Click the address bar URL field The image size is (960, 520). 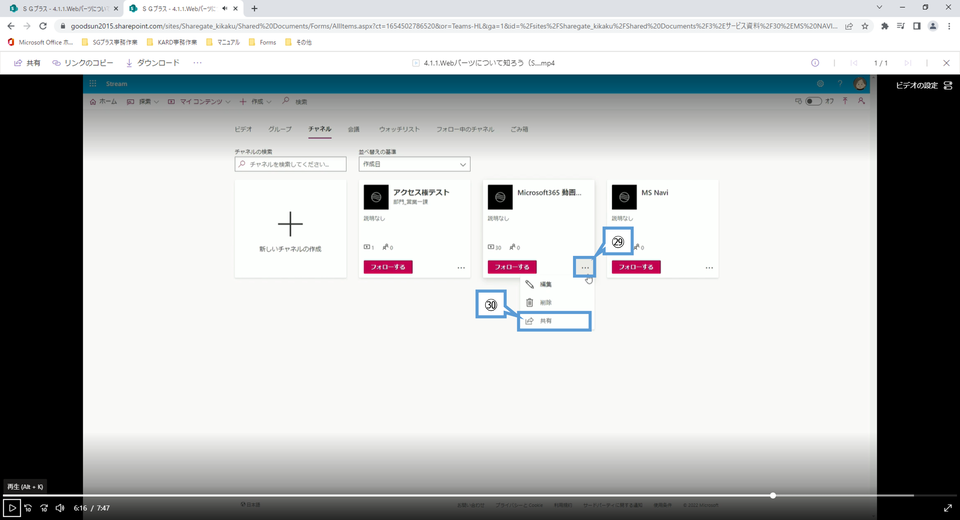tap(453, 26)
